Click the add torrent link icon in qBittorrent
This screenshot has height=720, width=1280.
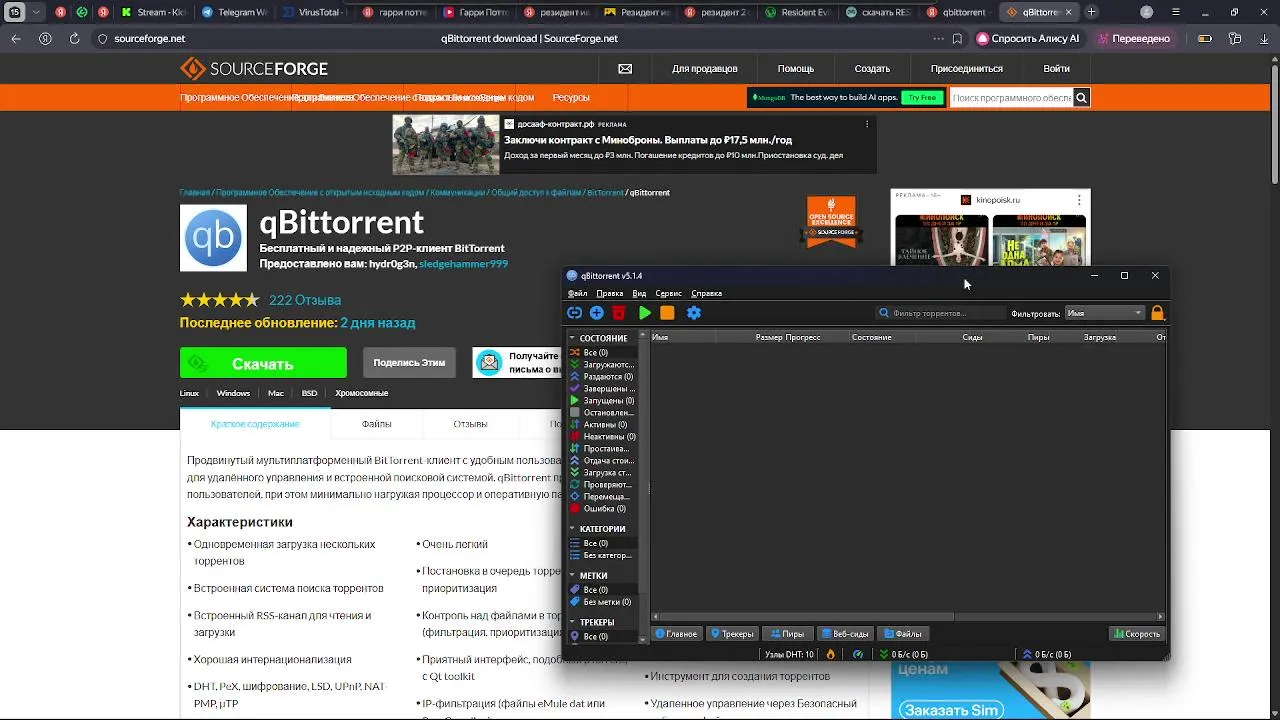coord(574,313)
